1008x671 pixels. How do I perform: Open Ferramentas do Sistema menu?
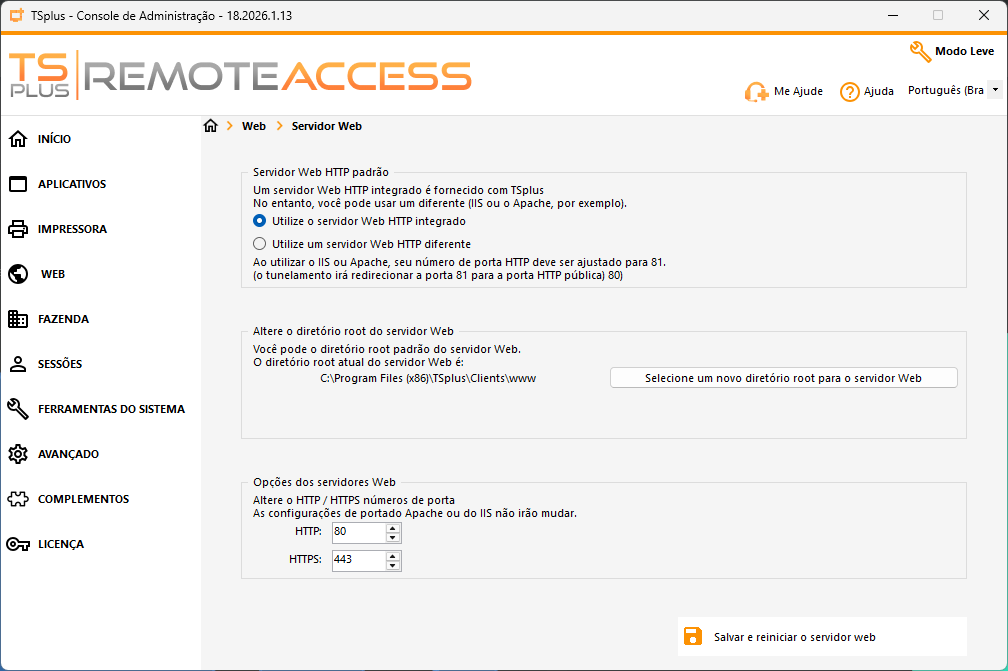coord(110,409)
